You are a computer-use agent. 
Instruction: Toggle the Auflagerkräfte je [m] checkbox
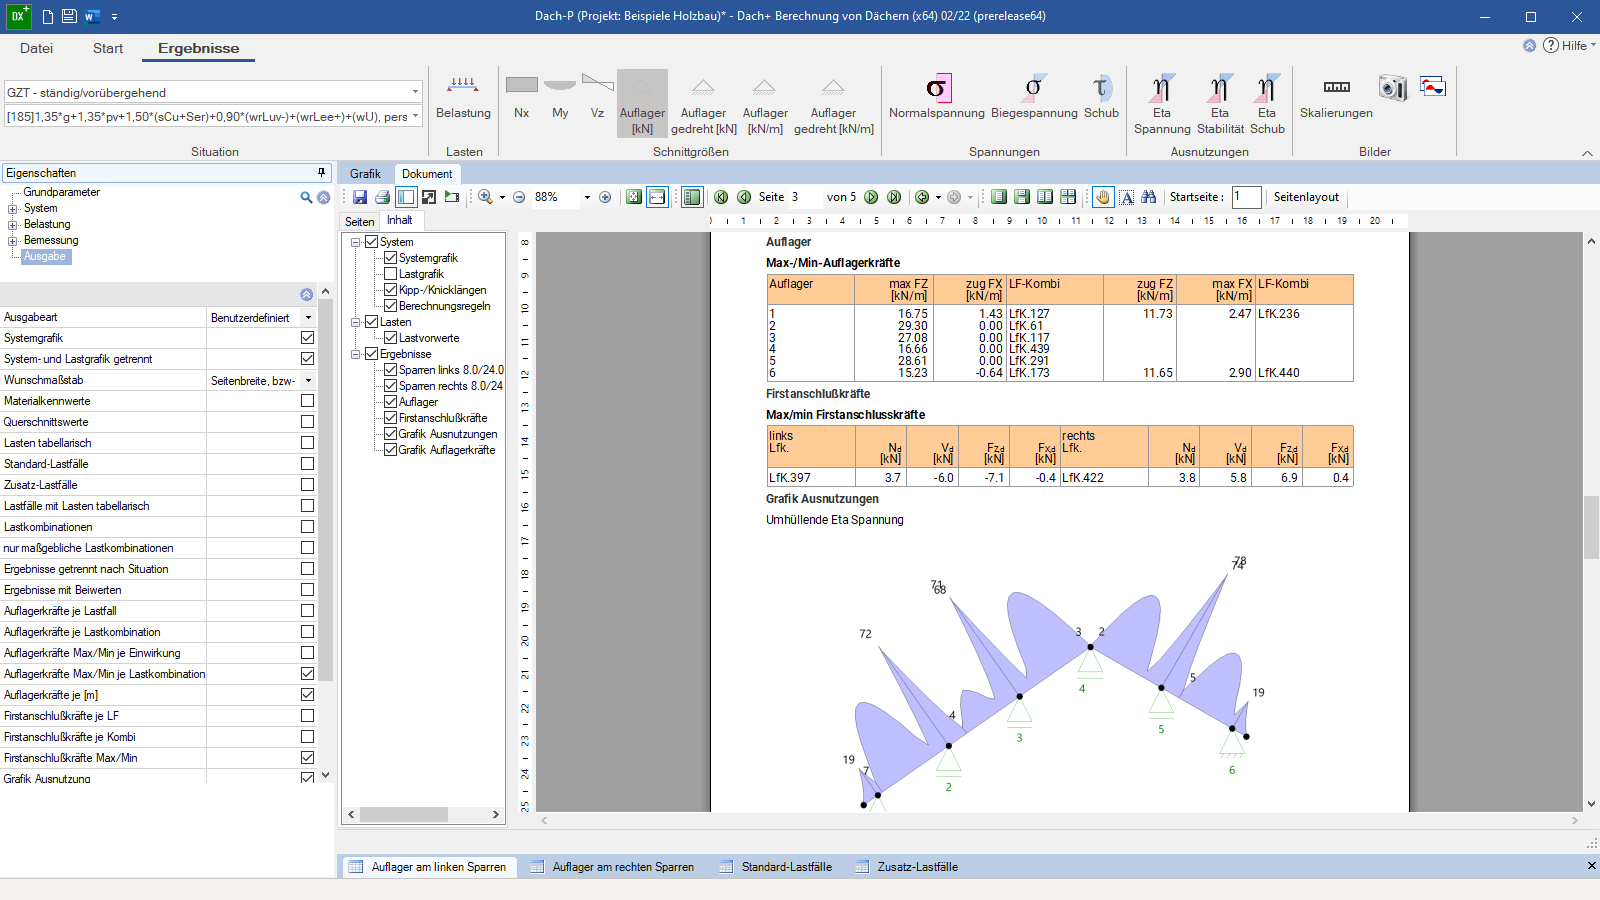(x=307, y=695)
